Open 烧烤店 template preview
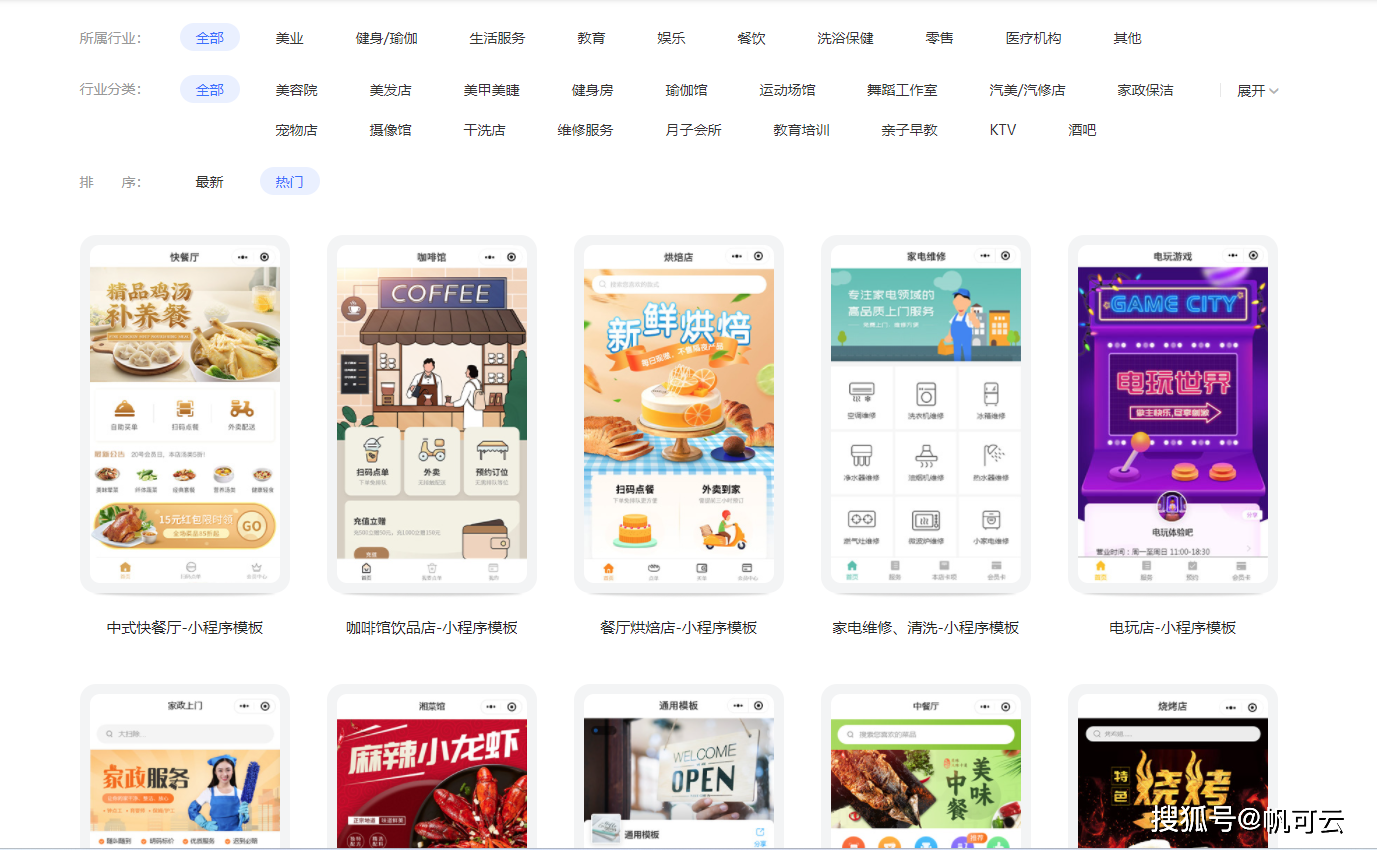 pyautogui.click(x=1173, y=767)
